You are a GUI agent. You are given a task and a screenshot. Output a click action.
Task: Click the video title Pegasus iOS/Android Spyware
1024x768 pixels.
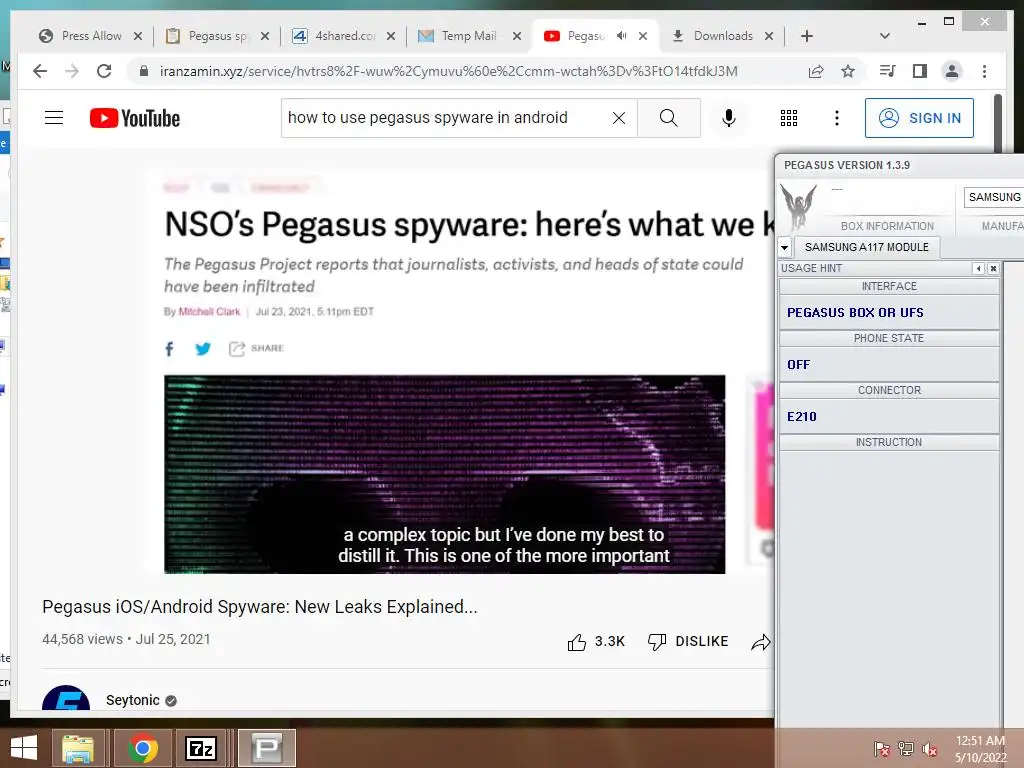click(x=260, y=607)
